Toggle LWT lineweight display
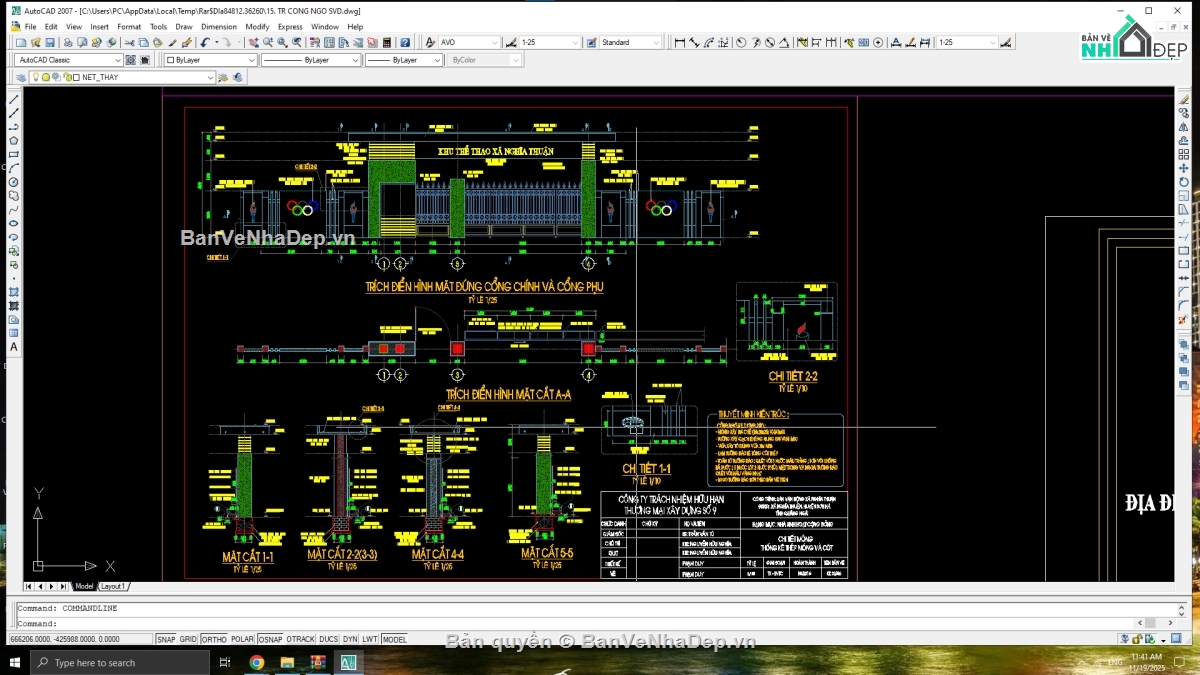This screenshot has height=675, width=1200. pos(370,639)
